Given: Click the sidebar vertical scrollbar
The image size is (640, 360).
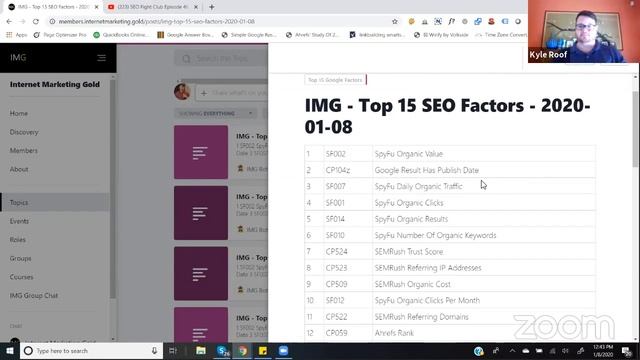Looking at the screenshot, I should pyautogui.click(x=113, y=188).
